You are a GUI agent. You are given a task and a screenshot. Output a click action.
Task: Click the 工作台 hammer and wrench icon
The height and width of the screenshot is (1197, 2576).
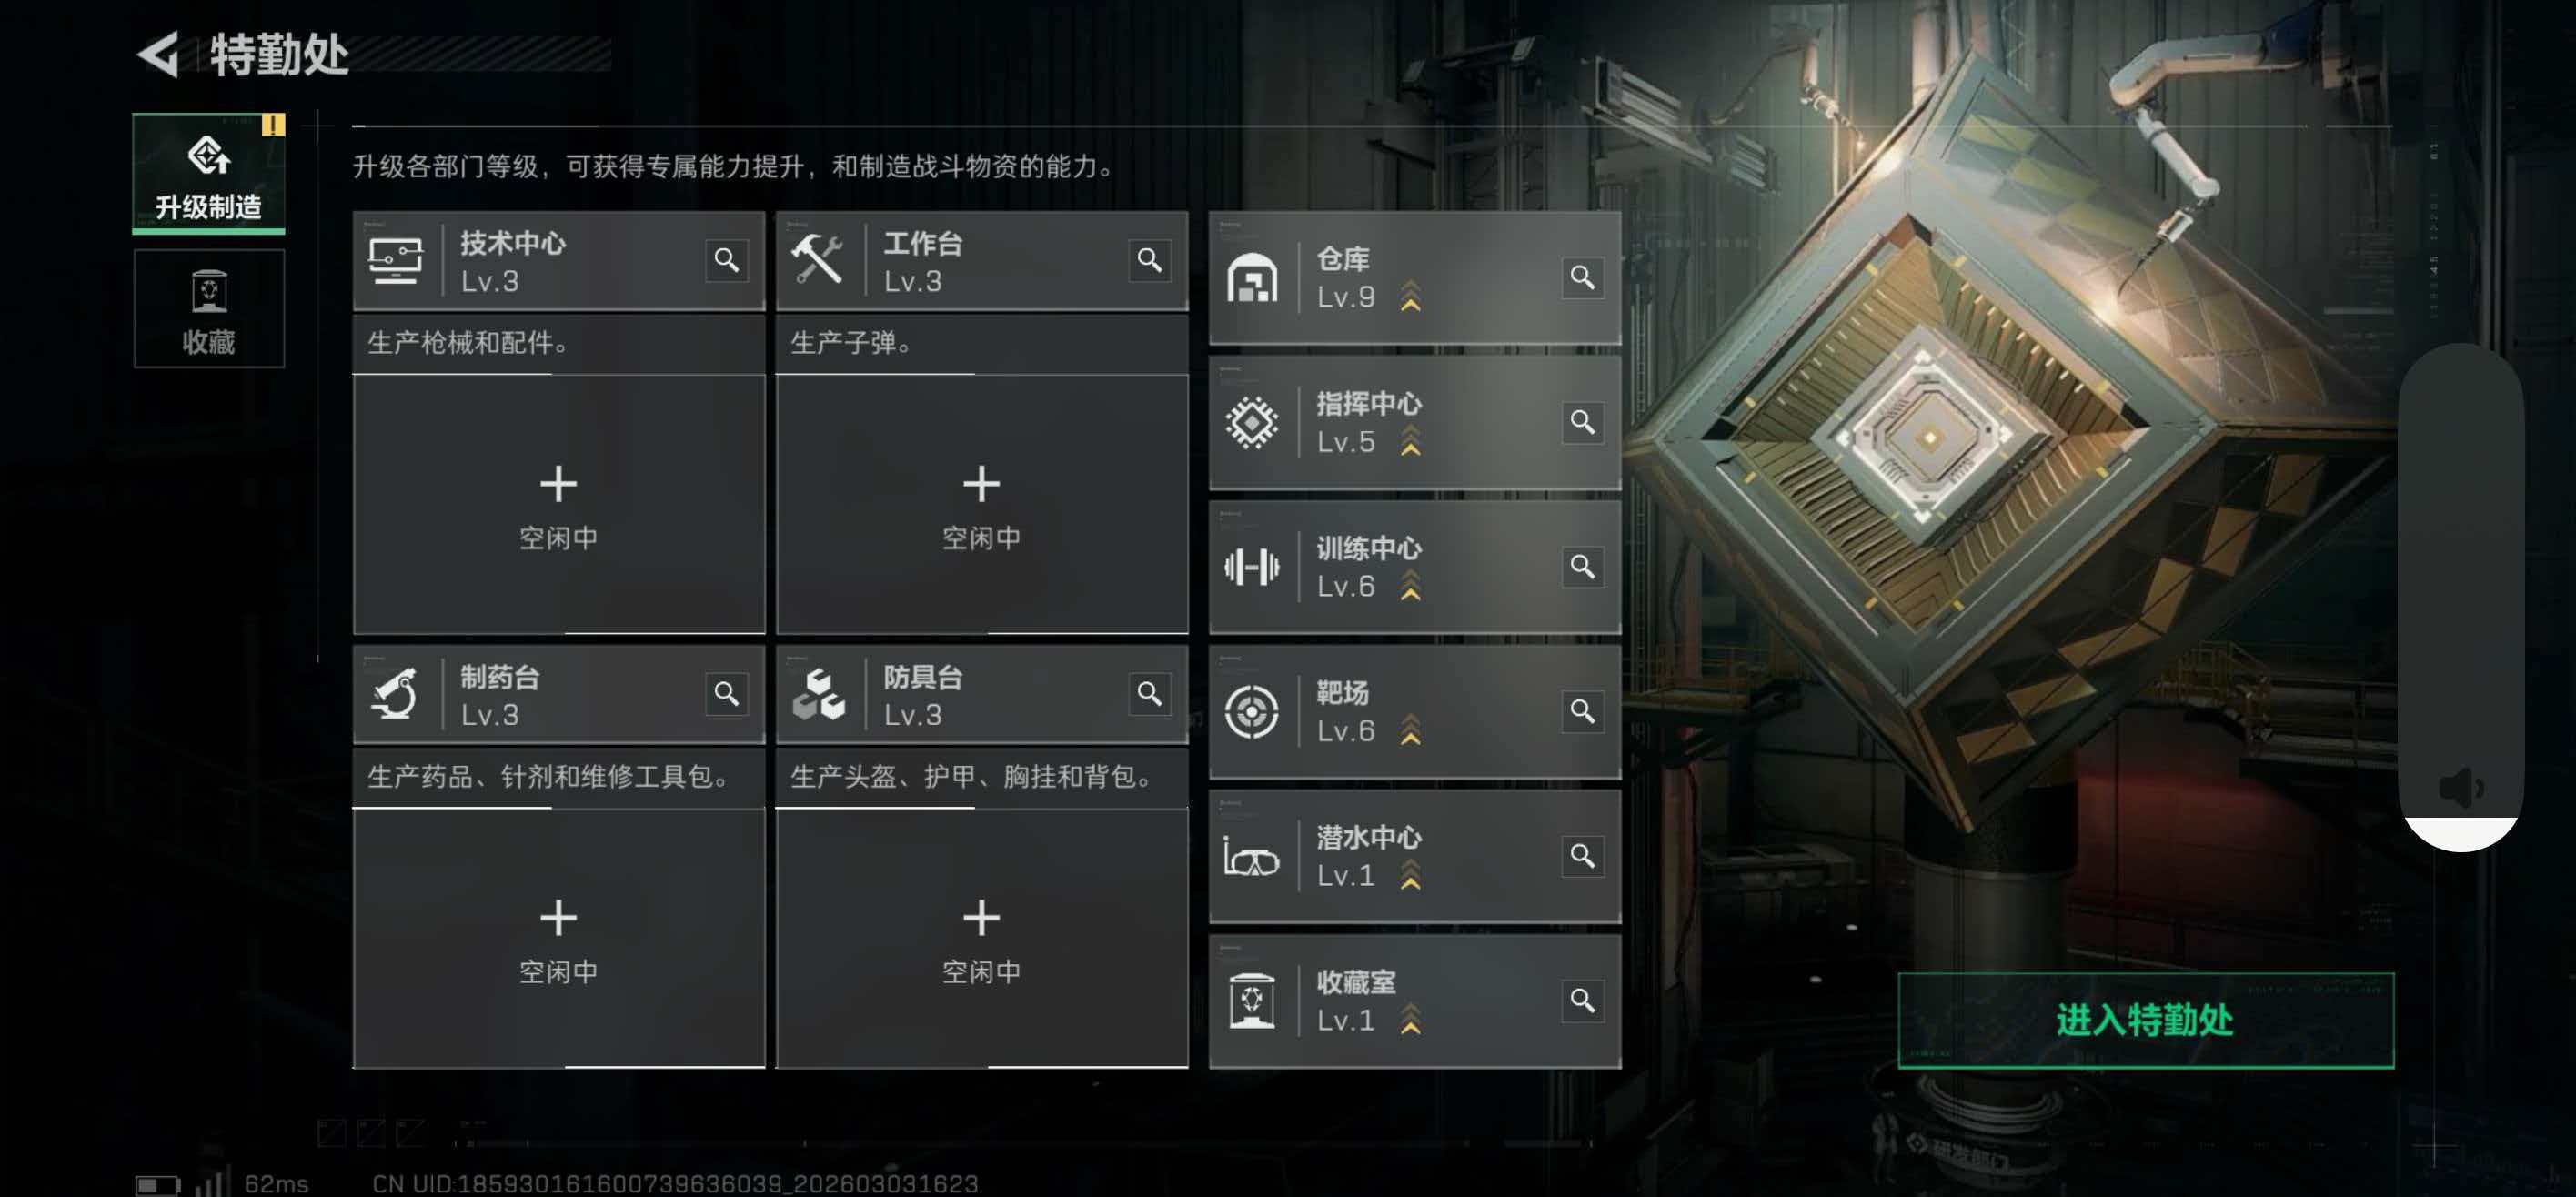(816, 260)
